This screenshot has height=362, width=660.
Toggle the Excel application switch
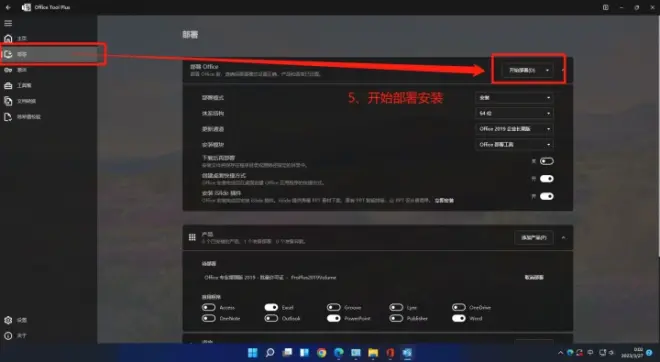(271, 307)
